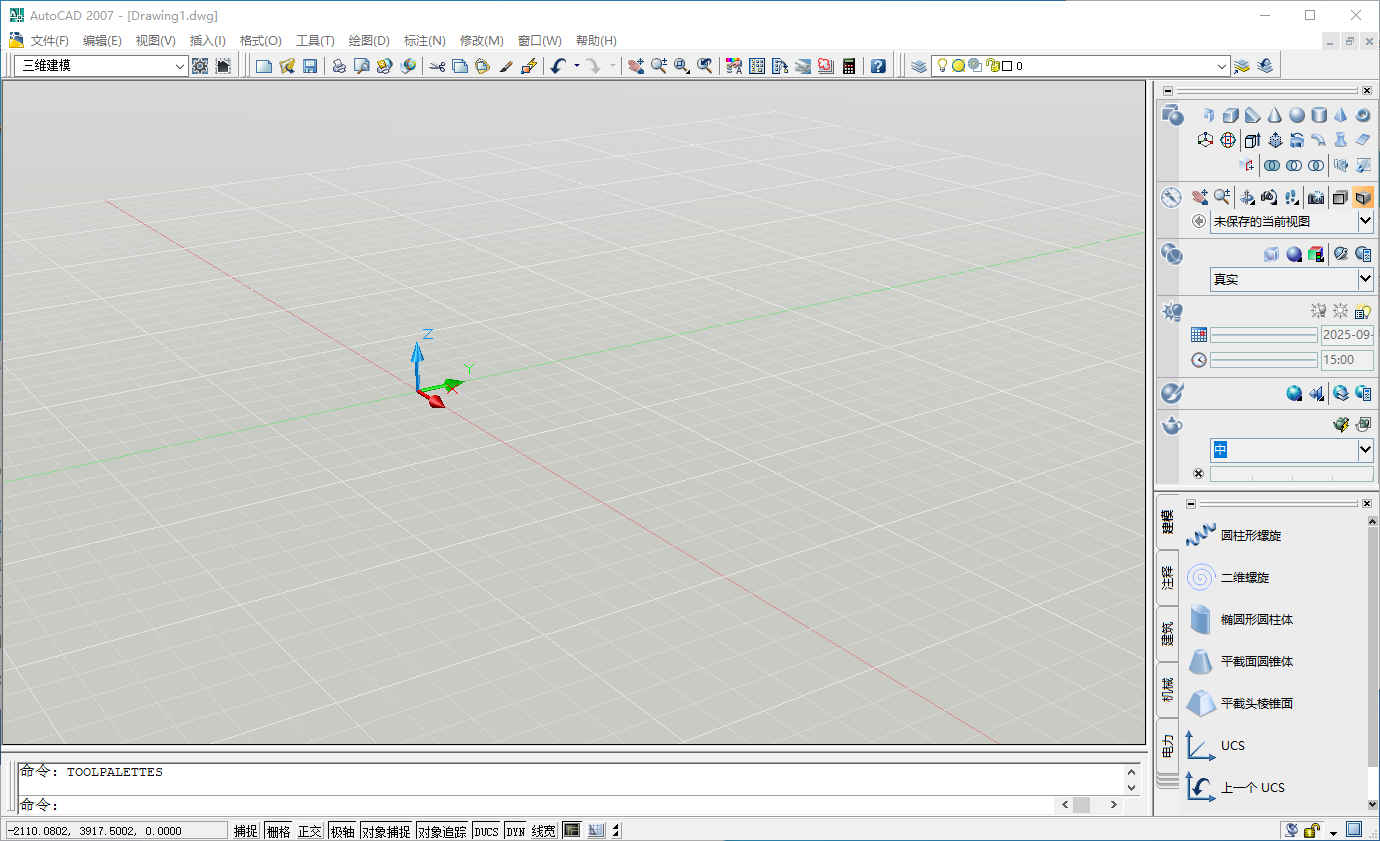The image size is (1380, 841).
Task: Click the Undo arrow icon
Action: pyautogui.click(x=558, y=66)
